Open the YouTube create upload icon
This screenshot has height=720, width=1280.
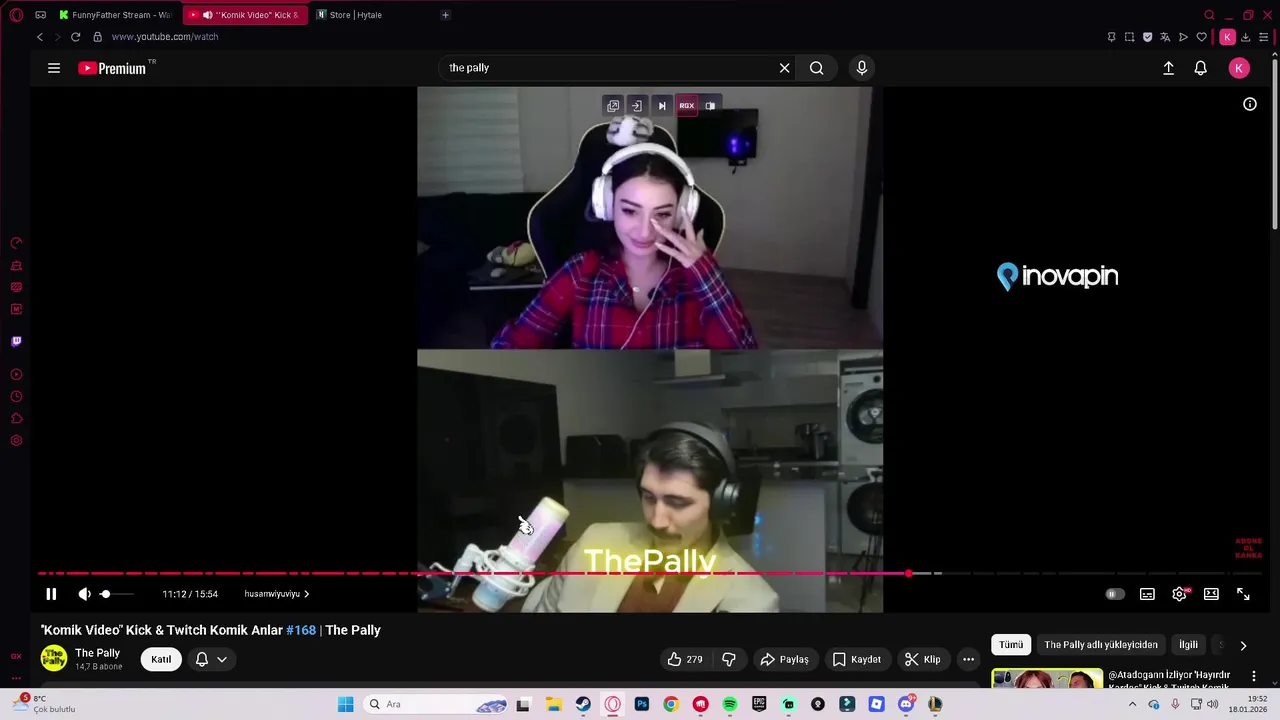coord(1168,68)
